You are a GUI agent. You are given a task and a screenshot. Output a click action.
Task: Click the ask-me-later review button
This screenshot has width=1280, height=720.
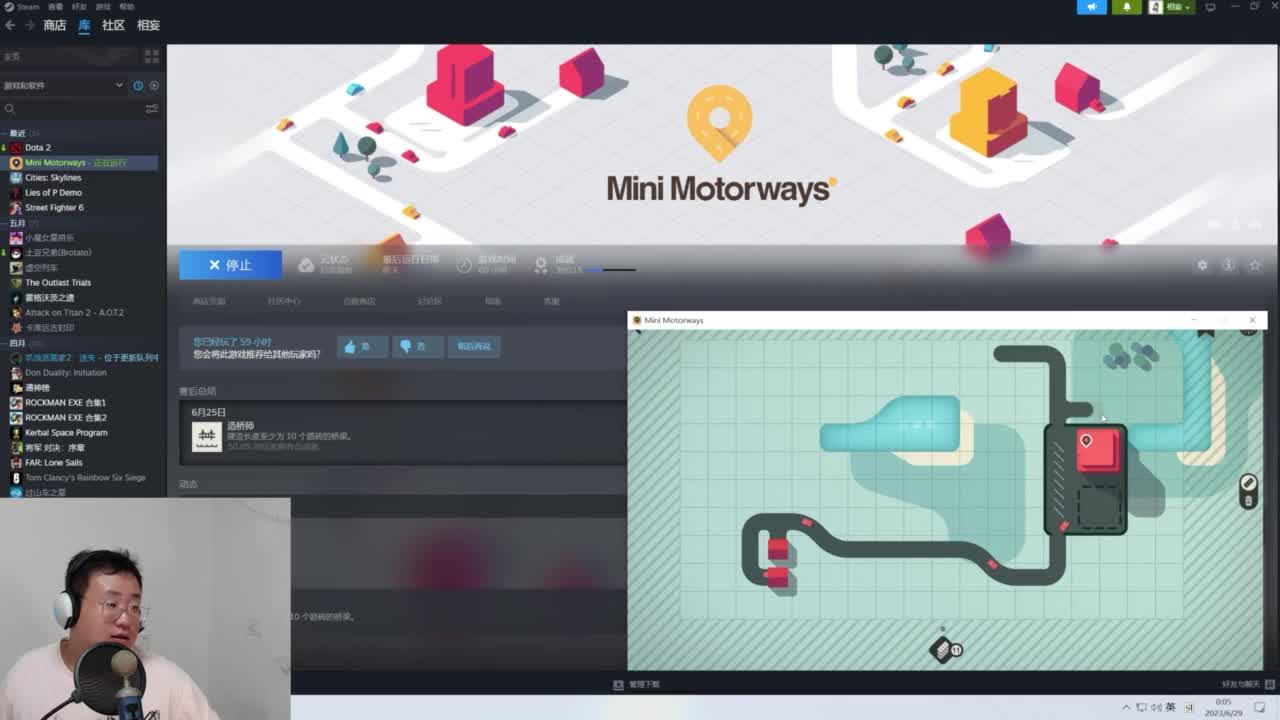click(474, 346)
